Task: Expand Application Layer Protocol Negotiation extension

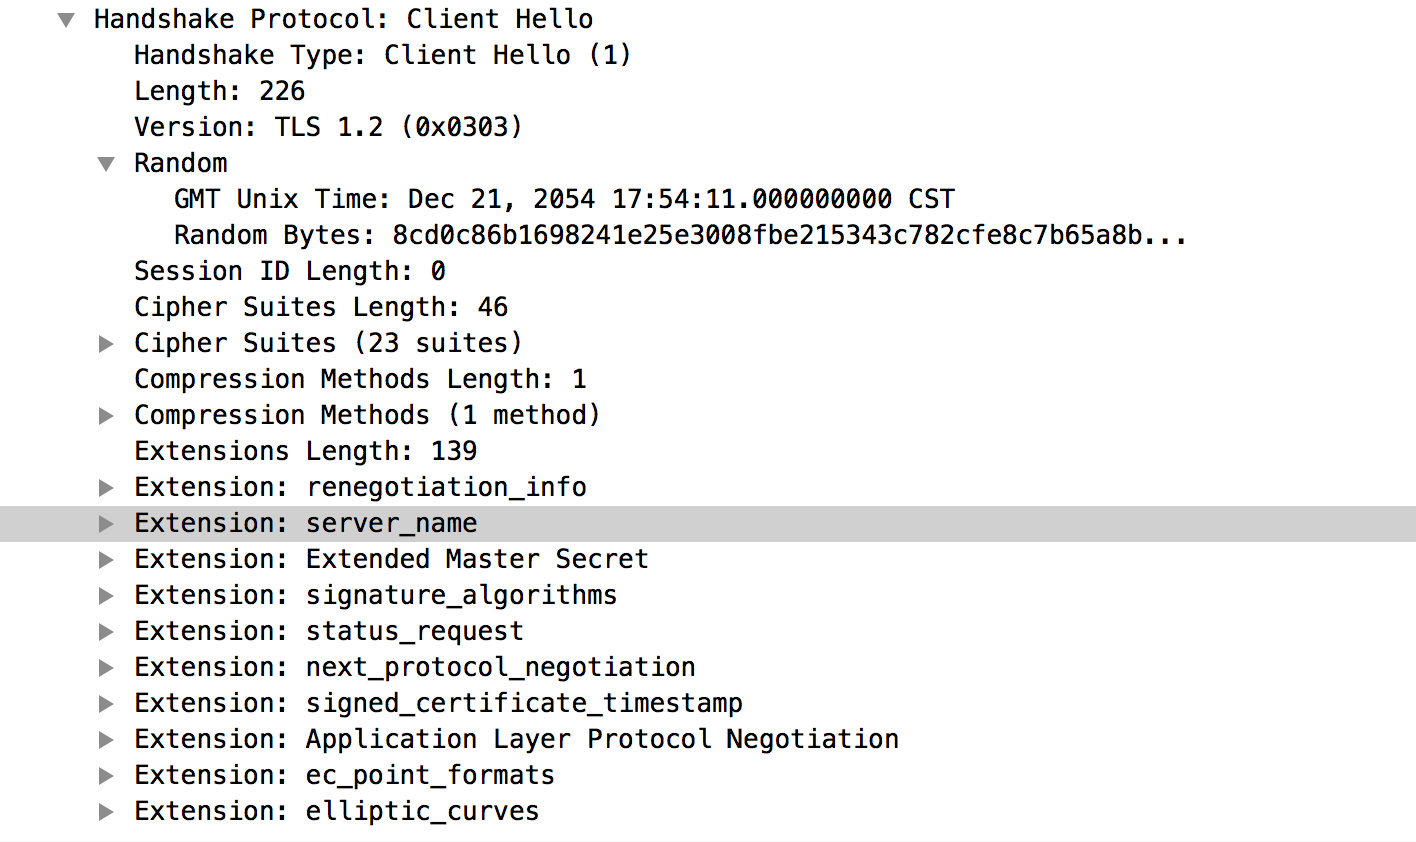Action: pyautogui.click(x=106, y=740)
